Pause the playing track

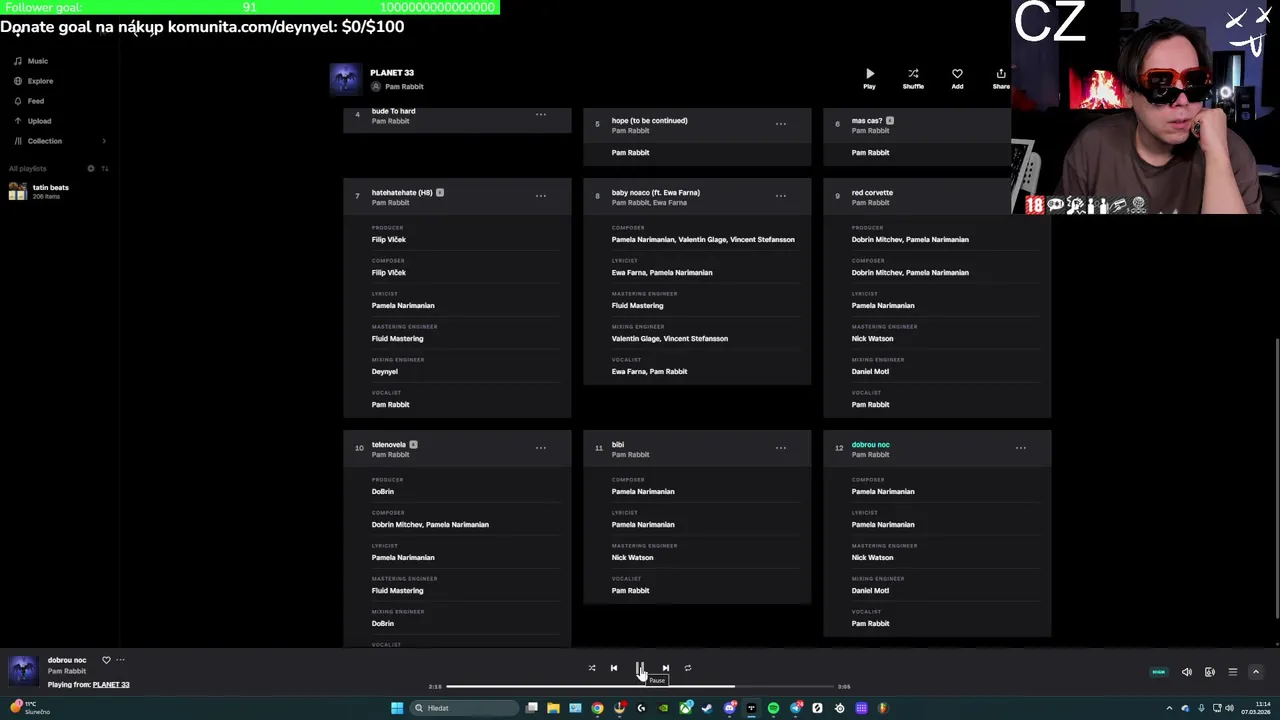[x=639, y=668]
